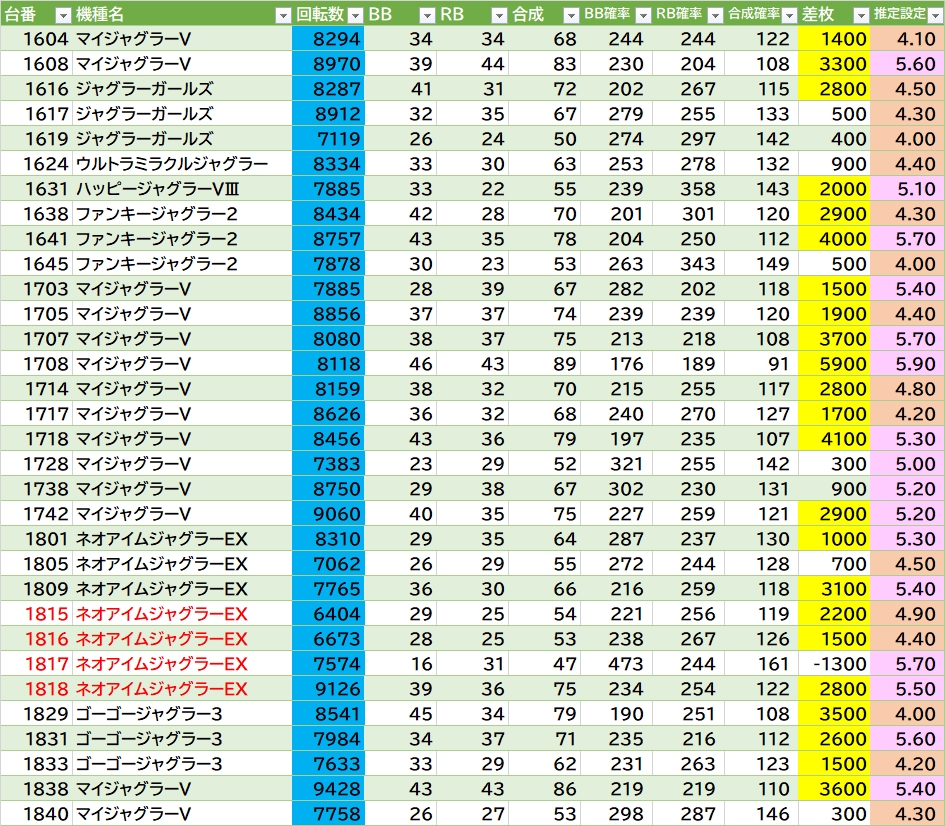Viewport: 945px width, 826px height.
Task: Expand the 合成 column filter arrow
Action: [571, 15]
